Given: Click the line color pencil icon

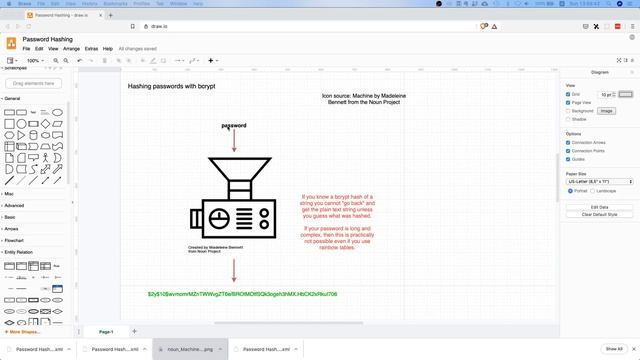Looking at the screenshot, I should [153, 60].
